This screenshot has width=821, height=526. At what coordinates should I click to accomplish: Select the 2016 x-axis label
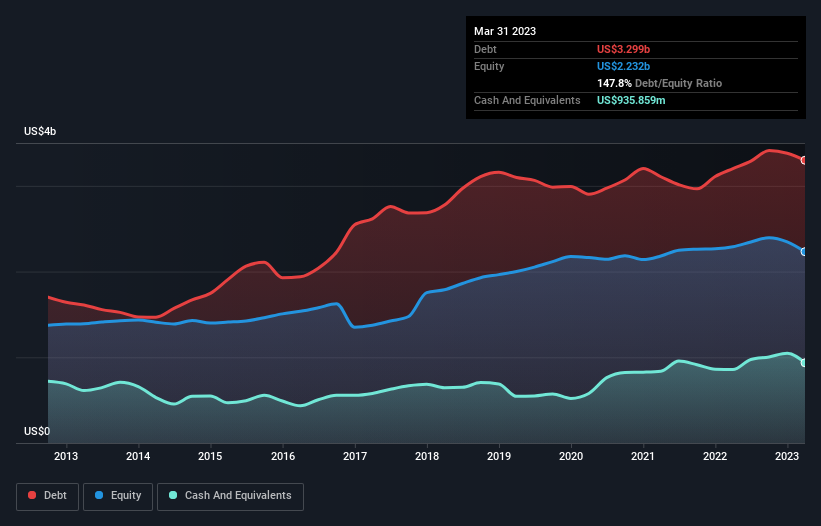click(x=283, y=456)
